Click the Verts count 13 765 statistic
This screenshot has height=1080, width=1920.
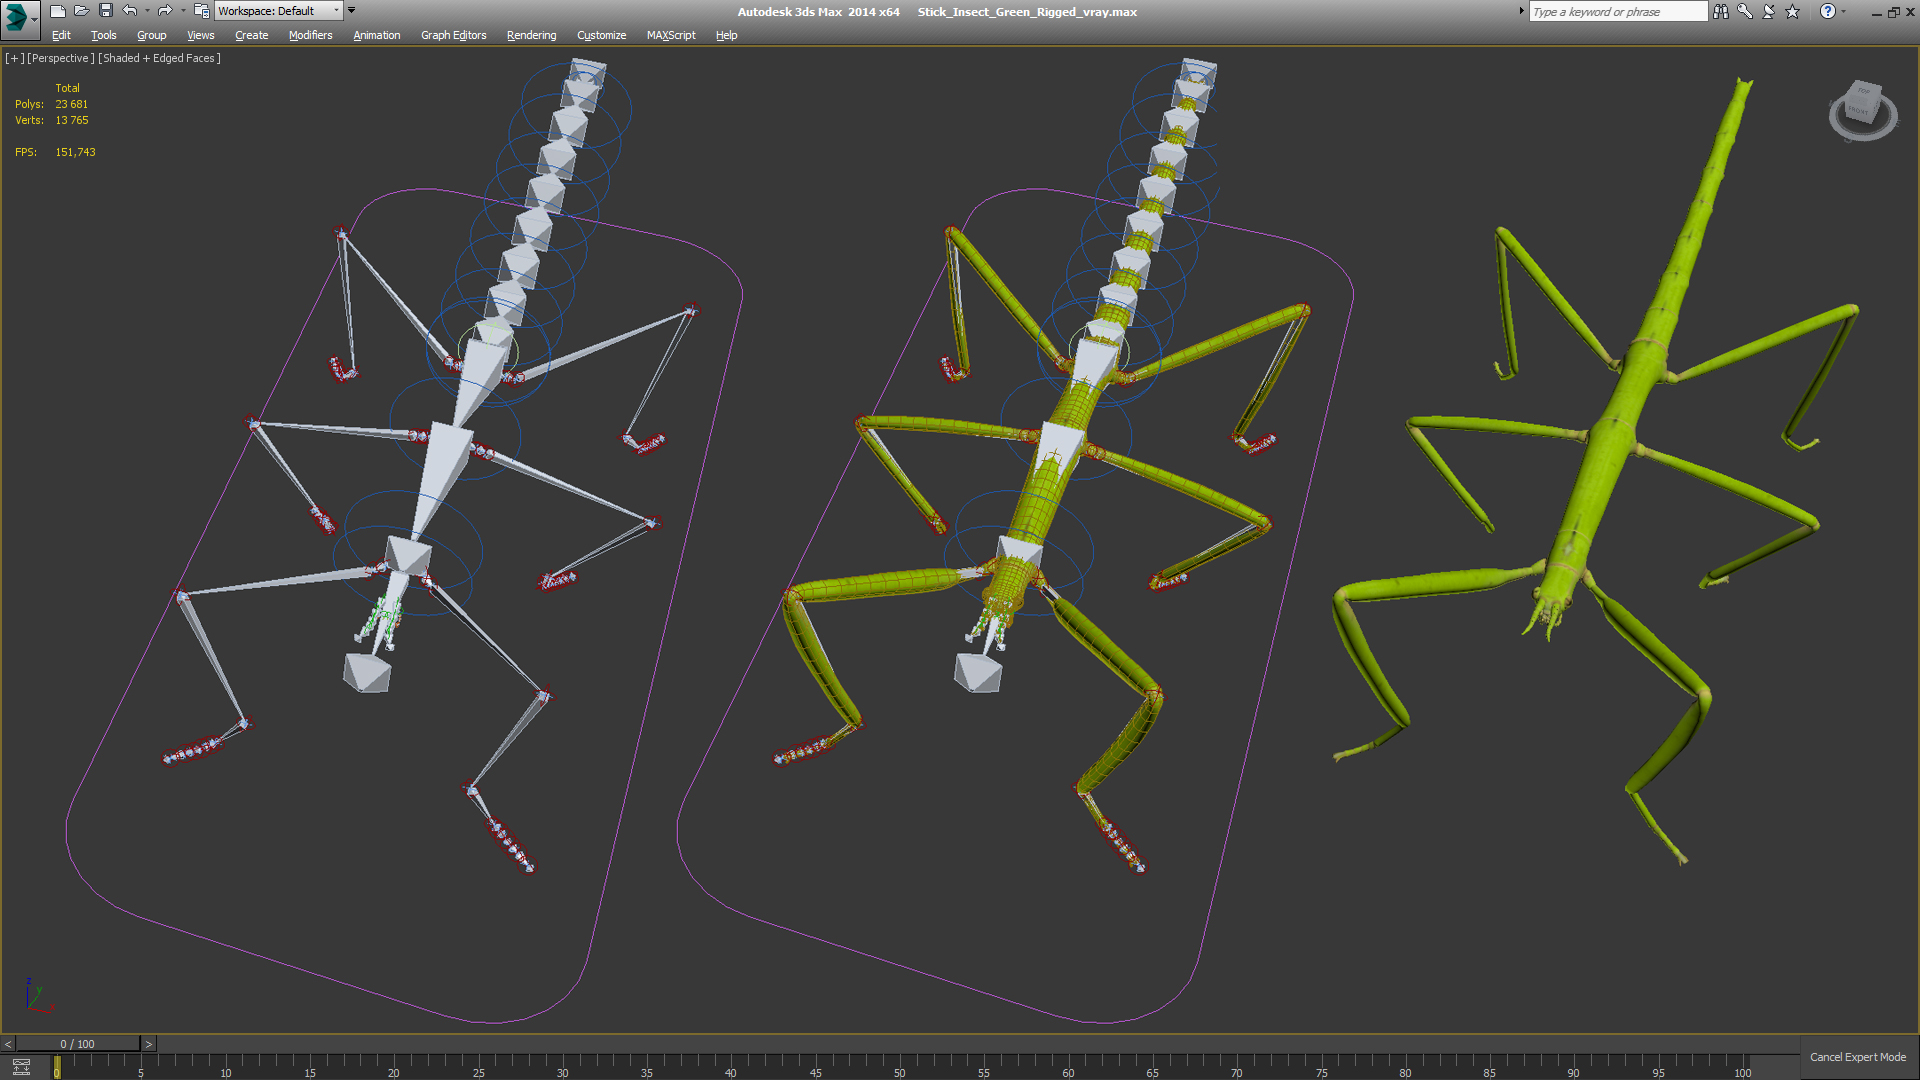pos(71,120)
